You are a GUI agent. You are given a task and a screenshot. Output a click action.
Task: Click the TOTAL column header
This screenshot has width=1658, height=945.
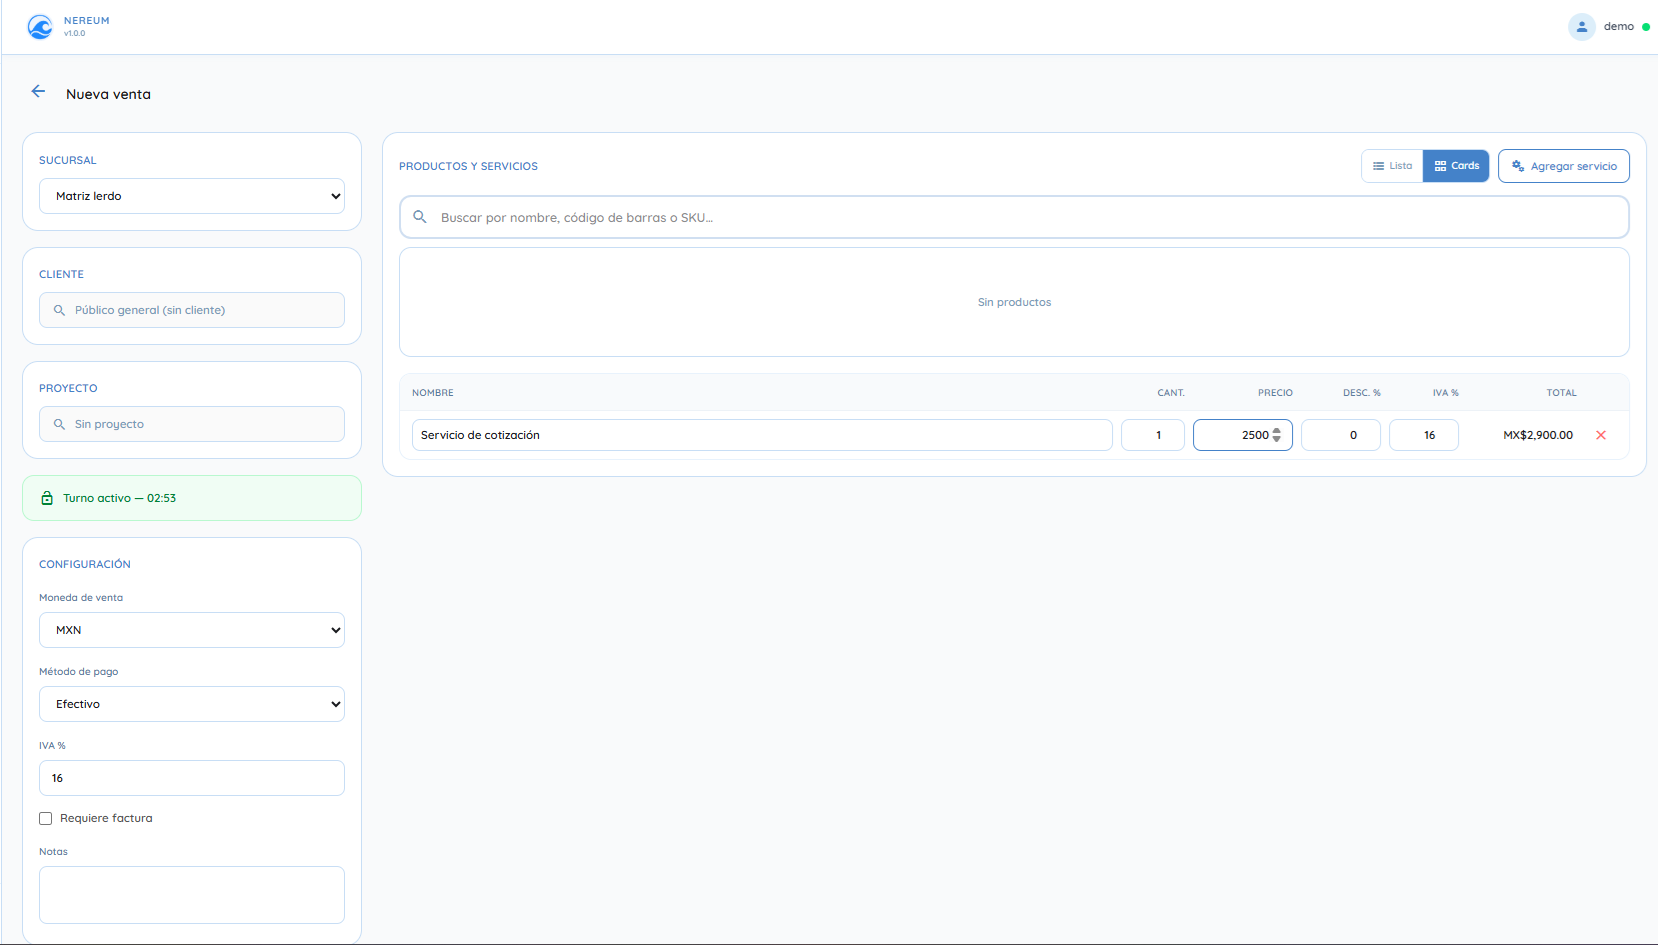click(1561, 393)
